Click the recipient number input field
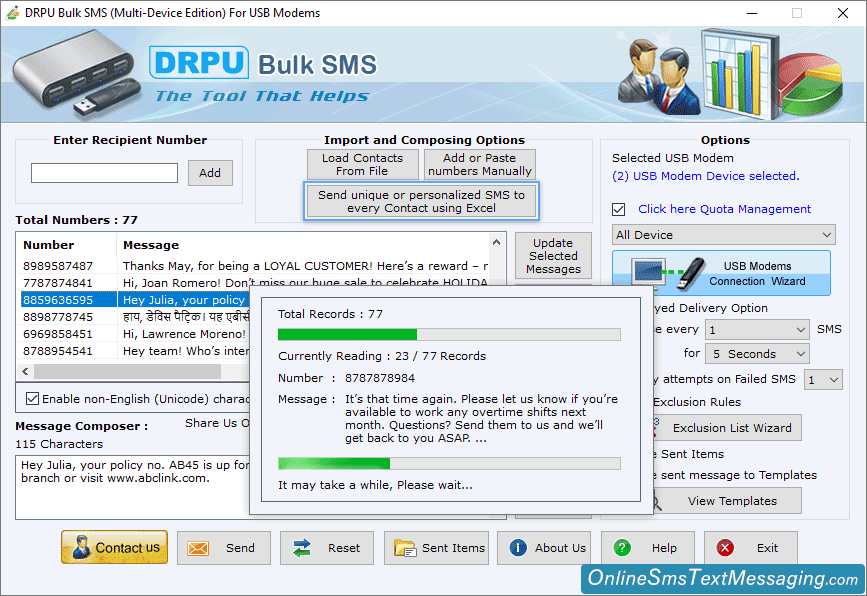 (105, 173)
